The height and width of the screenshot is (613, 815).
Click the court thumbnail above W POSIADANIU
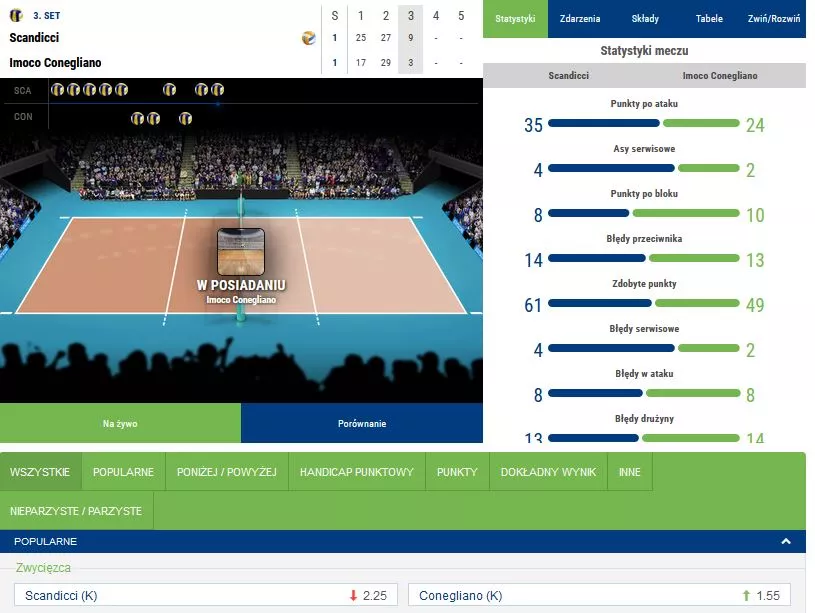pyautogui.click(x=241, y=252)
